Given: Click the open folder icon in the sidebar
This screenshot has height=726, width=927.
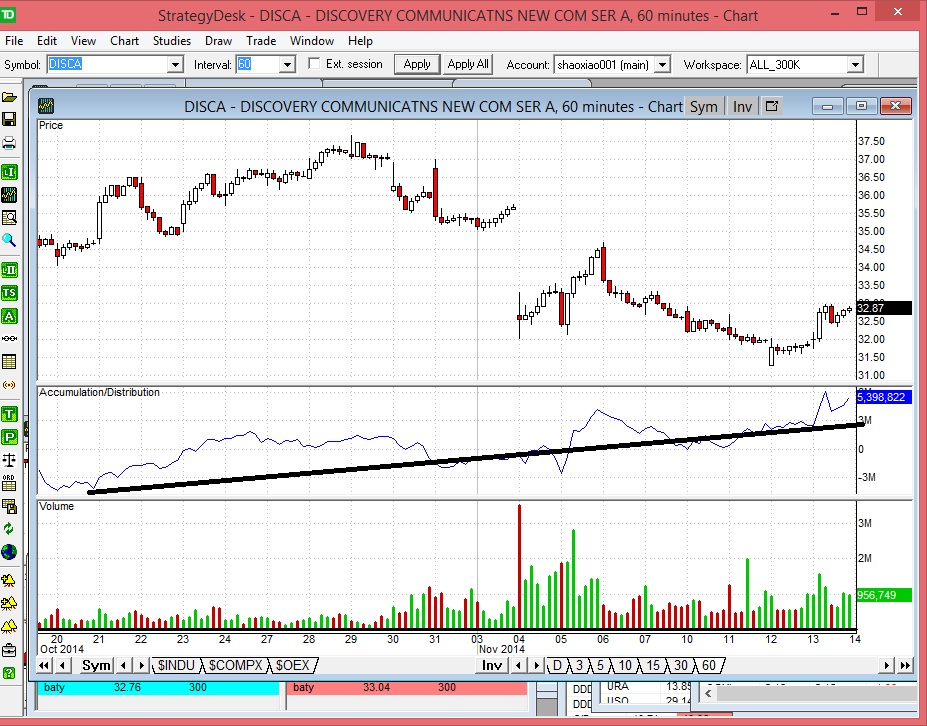Looking at the screenshot, I should click(x=9, y=98).
